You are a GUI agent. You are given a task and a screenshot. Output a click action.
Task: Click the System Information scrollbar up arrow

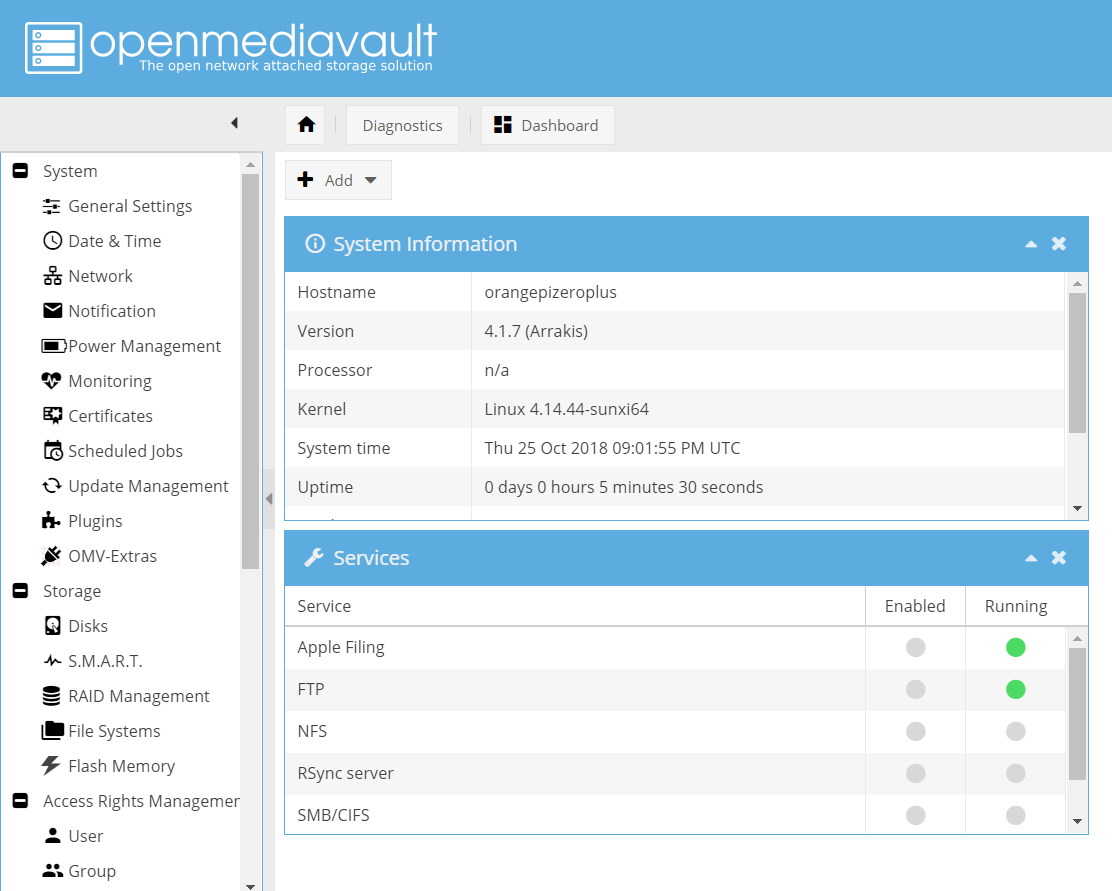click(1077, 283)
